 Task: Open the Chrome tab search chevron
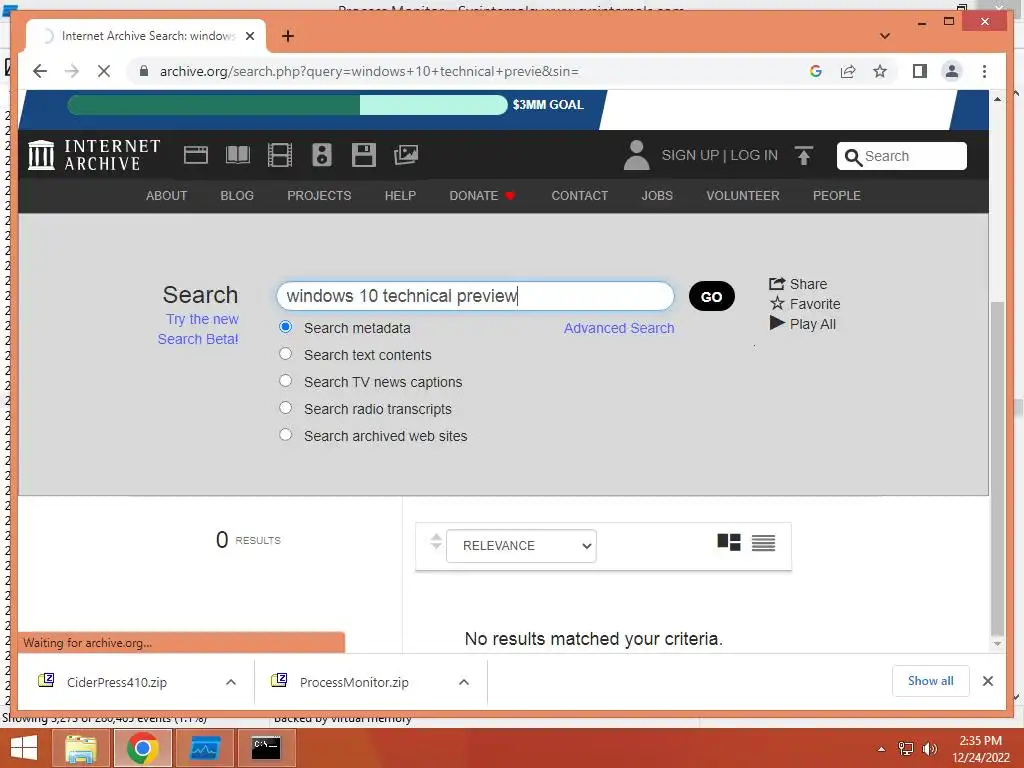click(x=885, y=36)
